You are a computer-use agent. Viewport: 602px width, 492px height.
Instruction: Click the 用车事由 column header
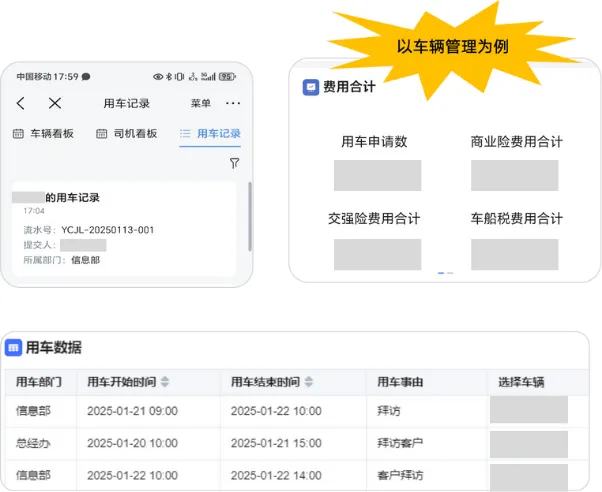point(401,382)
